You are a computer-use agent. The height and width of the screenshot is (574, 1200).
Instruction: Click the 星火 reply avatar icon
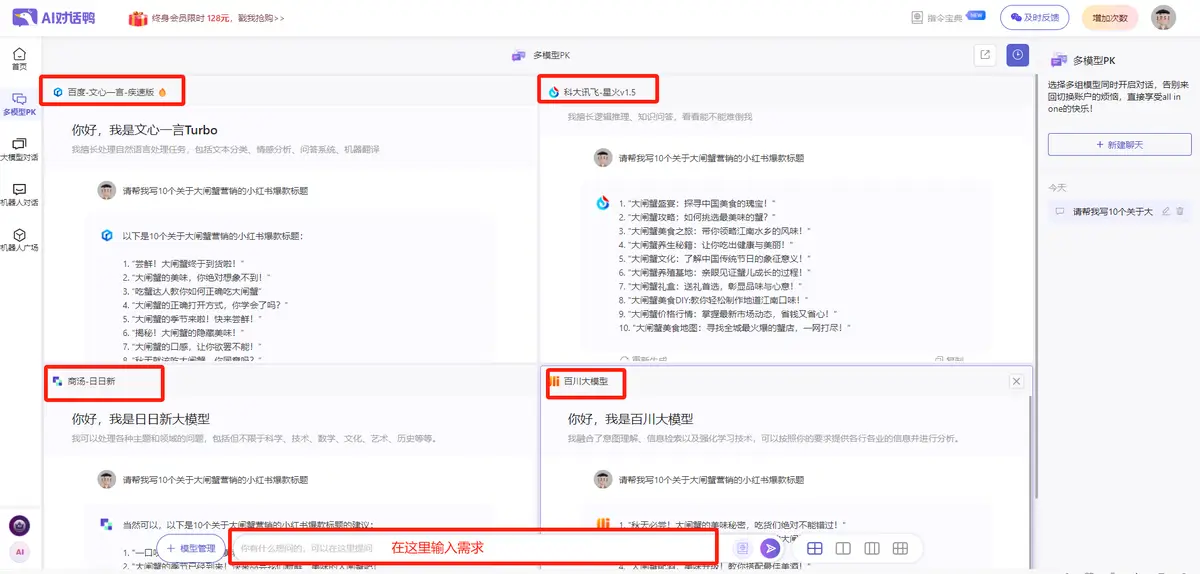pos(603,203)
